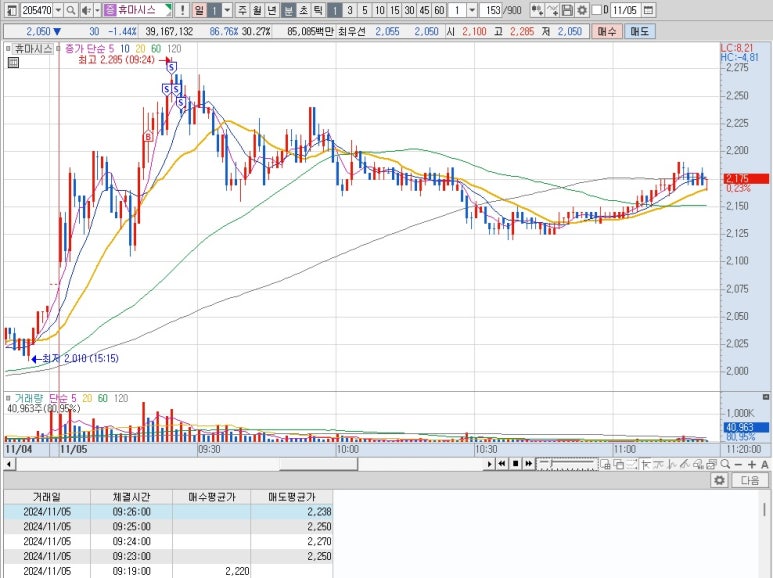Click the crosshair line tool icon
The width and height of the screenshot is (773, 578).
pyautogui.click(x=646, y=464)
